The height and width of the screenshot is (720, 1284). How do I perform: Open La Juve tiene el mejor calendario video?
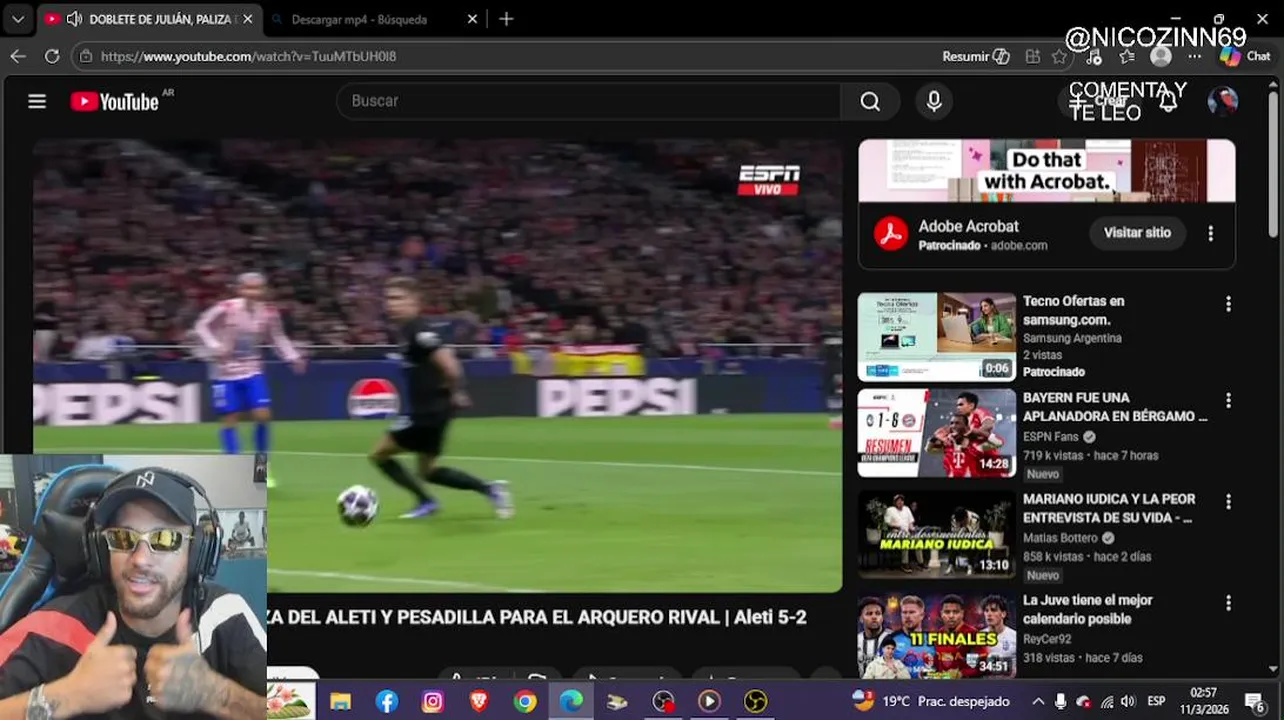[1088, 609]
